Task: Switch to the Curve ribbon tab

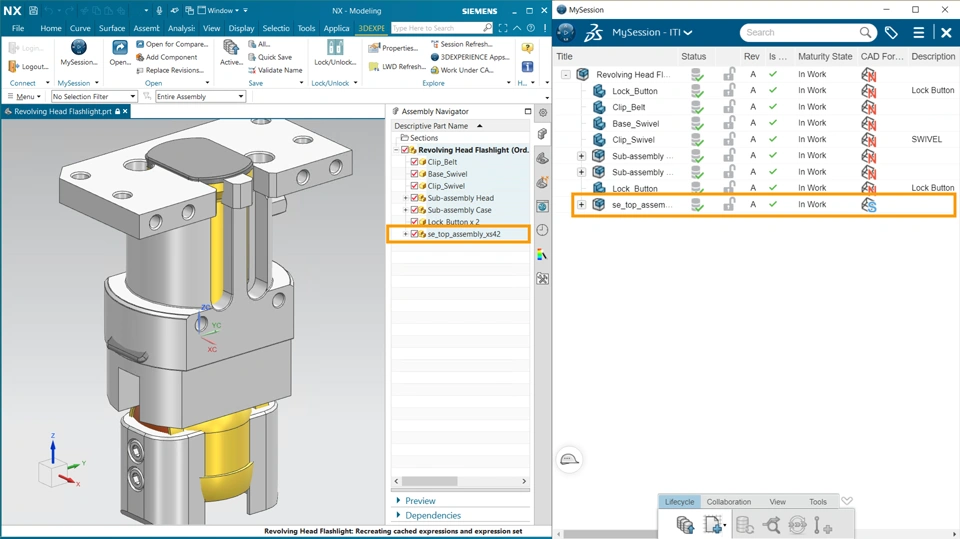Action: [80, 28]
